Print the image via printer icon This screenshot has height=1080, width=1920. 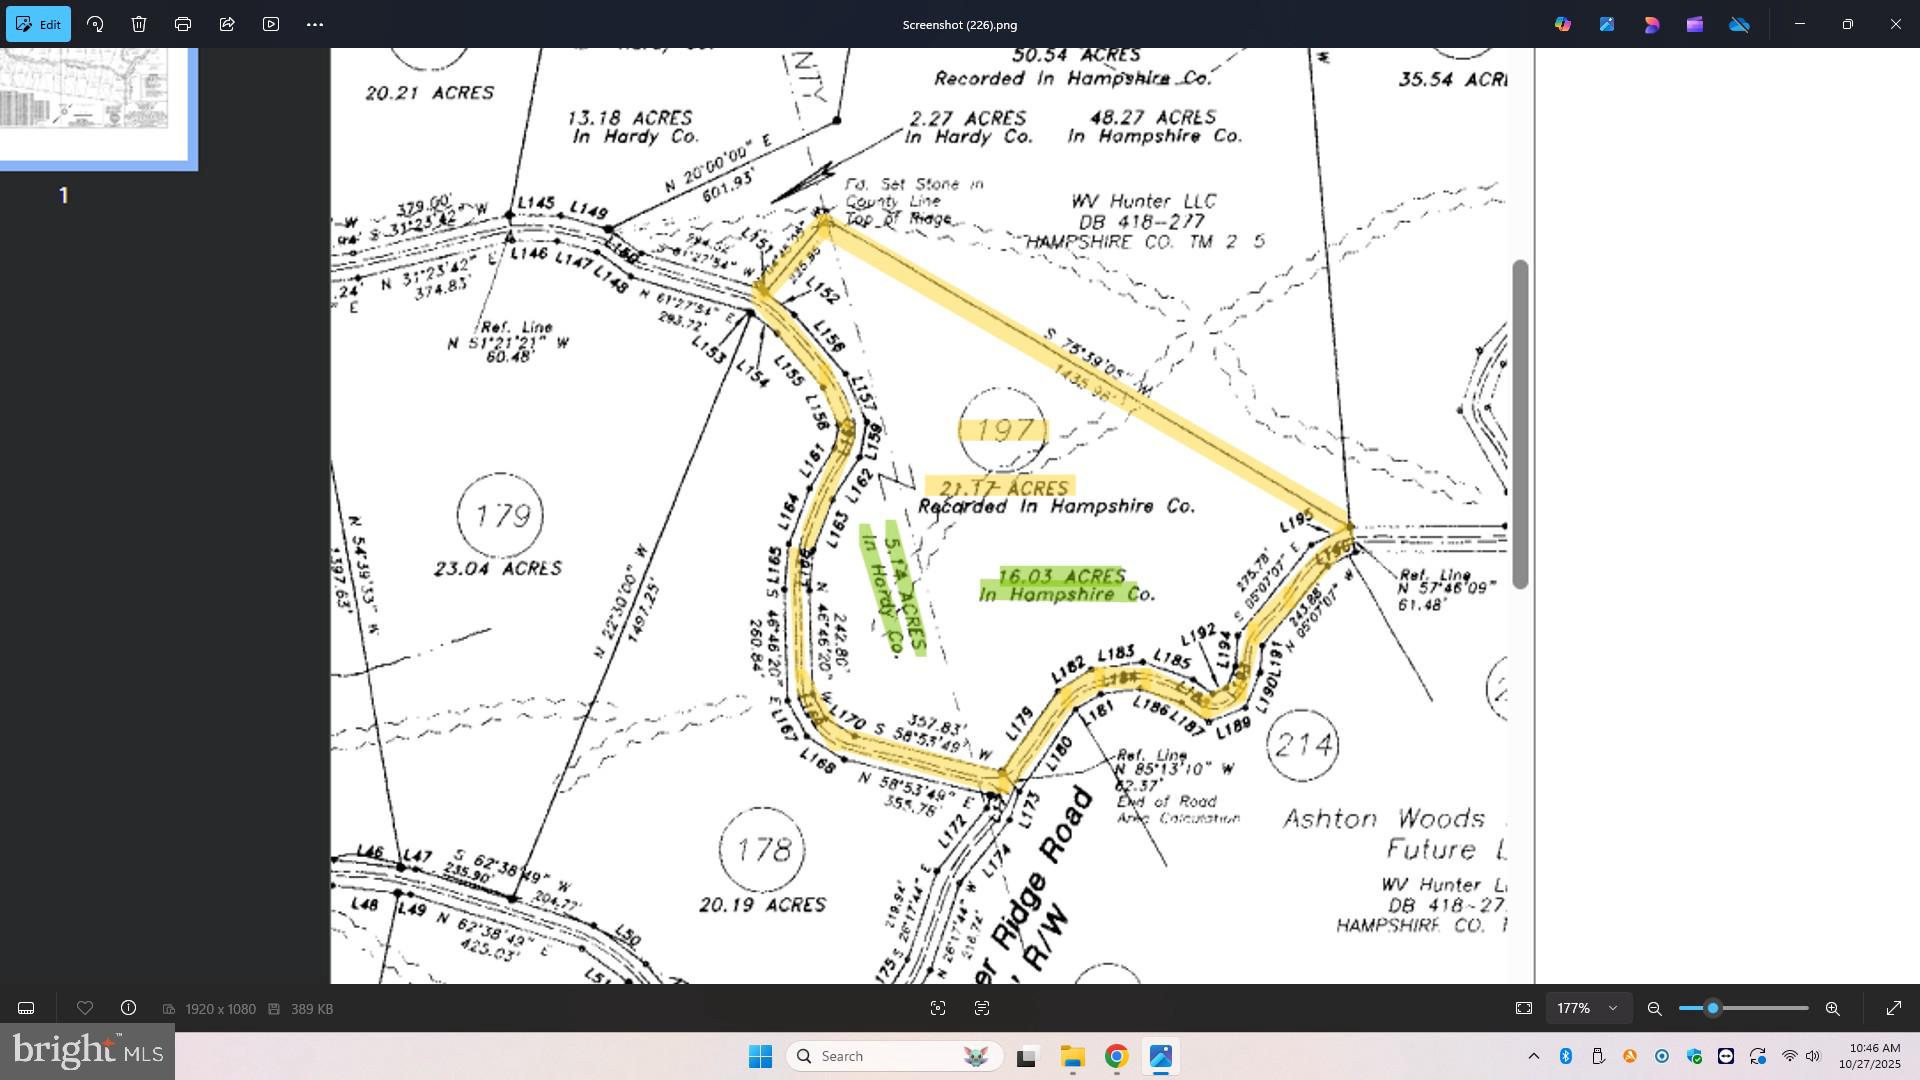pyautogui.click(x=183, y=24)
